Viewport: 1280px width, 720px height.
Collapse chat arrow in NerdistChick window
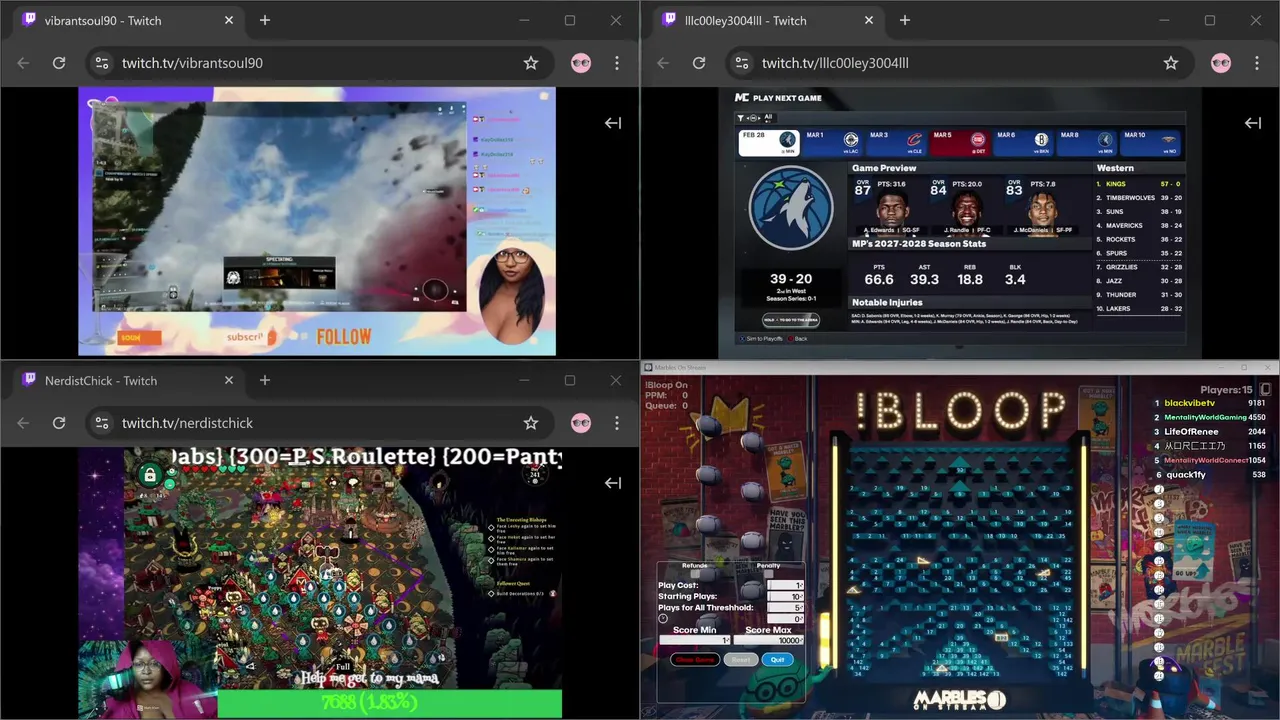point(613,483)
